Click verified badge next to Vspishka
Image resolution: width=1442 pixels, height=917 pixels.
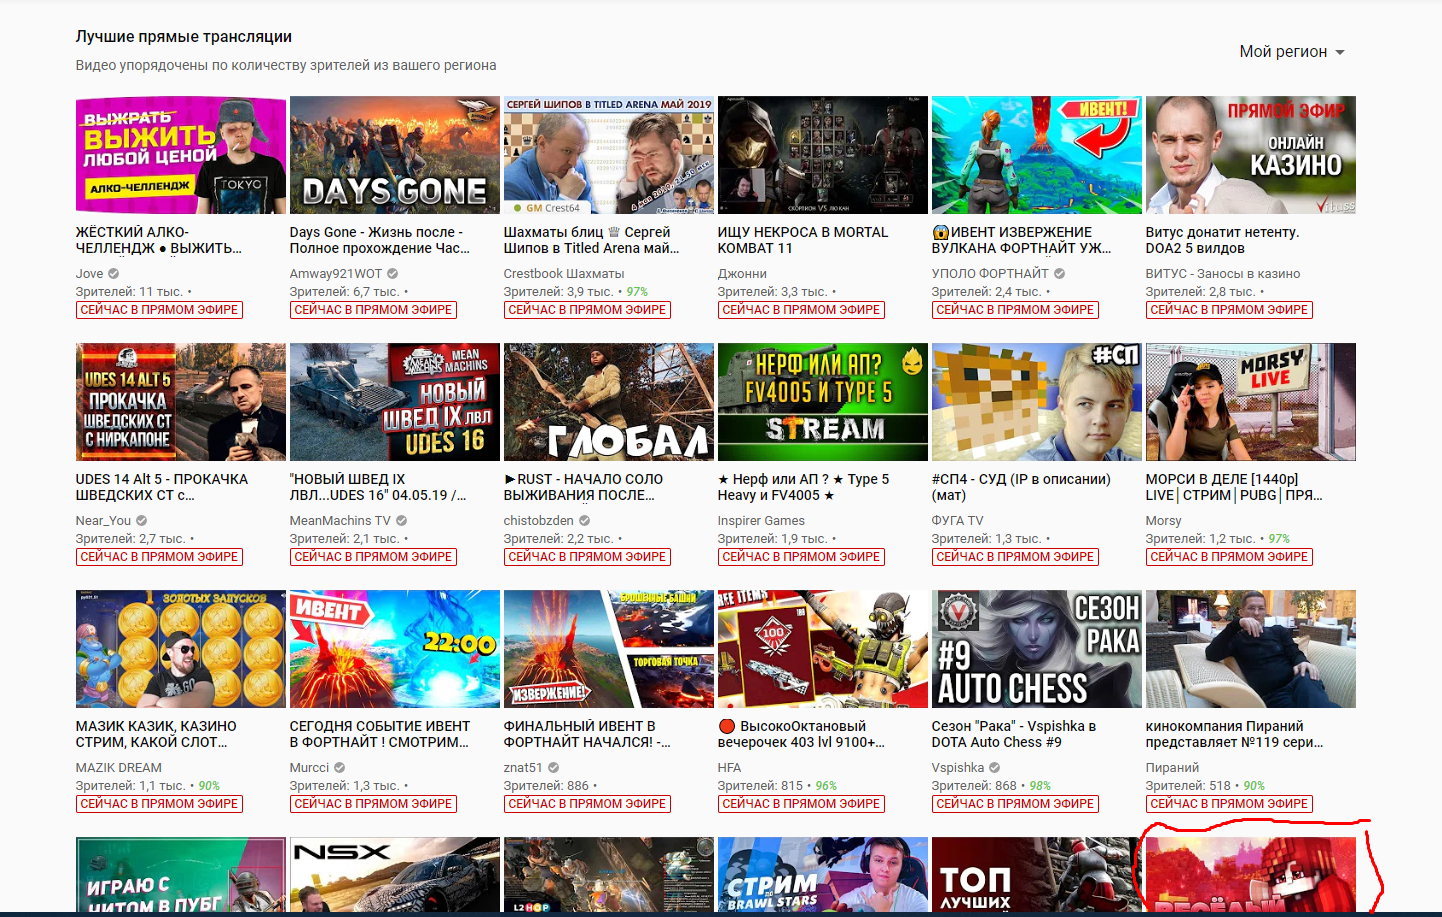point(995,768)
